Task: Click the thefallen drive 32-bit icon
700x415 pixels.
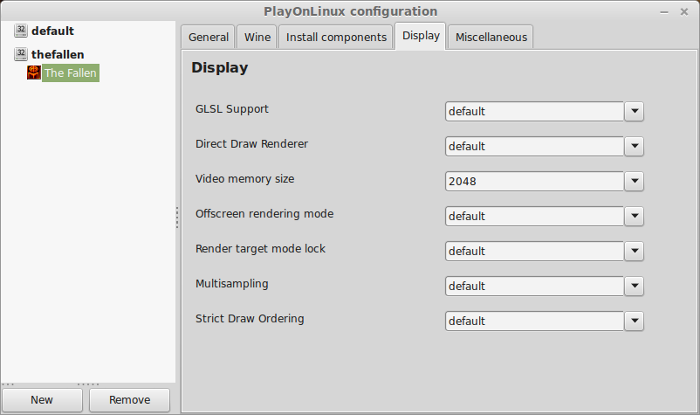Action: coord(21,54)
